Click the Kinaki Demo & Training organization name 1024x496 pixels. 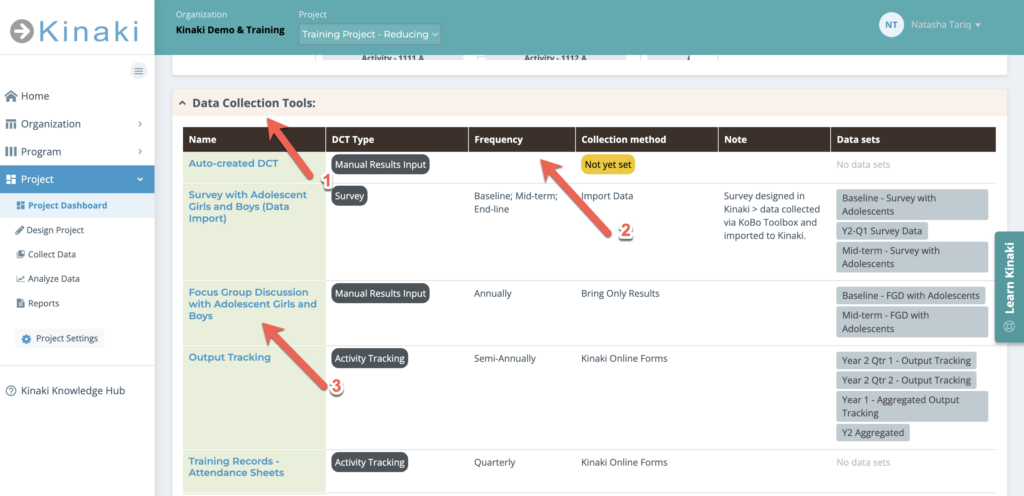pyautogui.click(x=231, y=30)
